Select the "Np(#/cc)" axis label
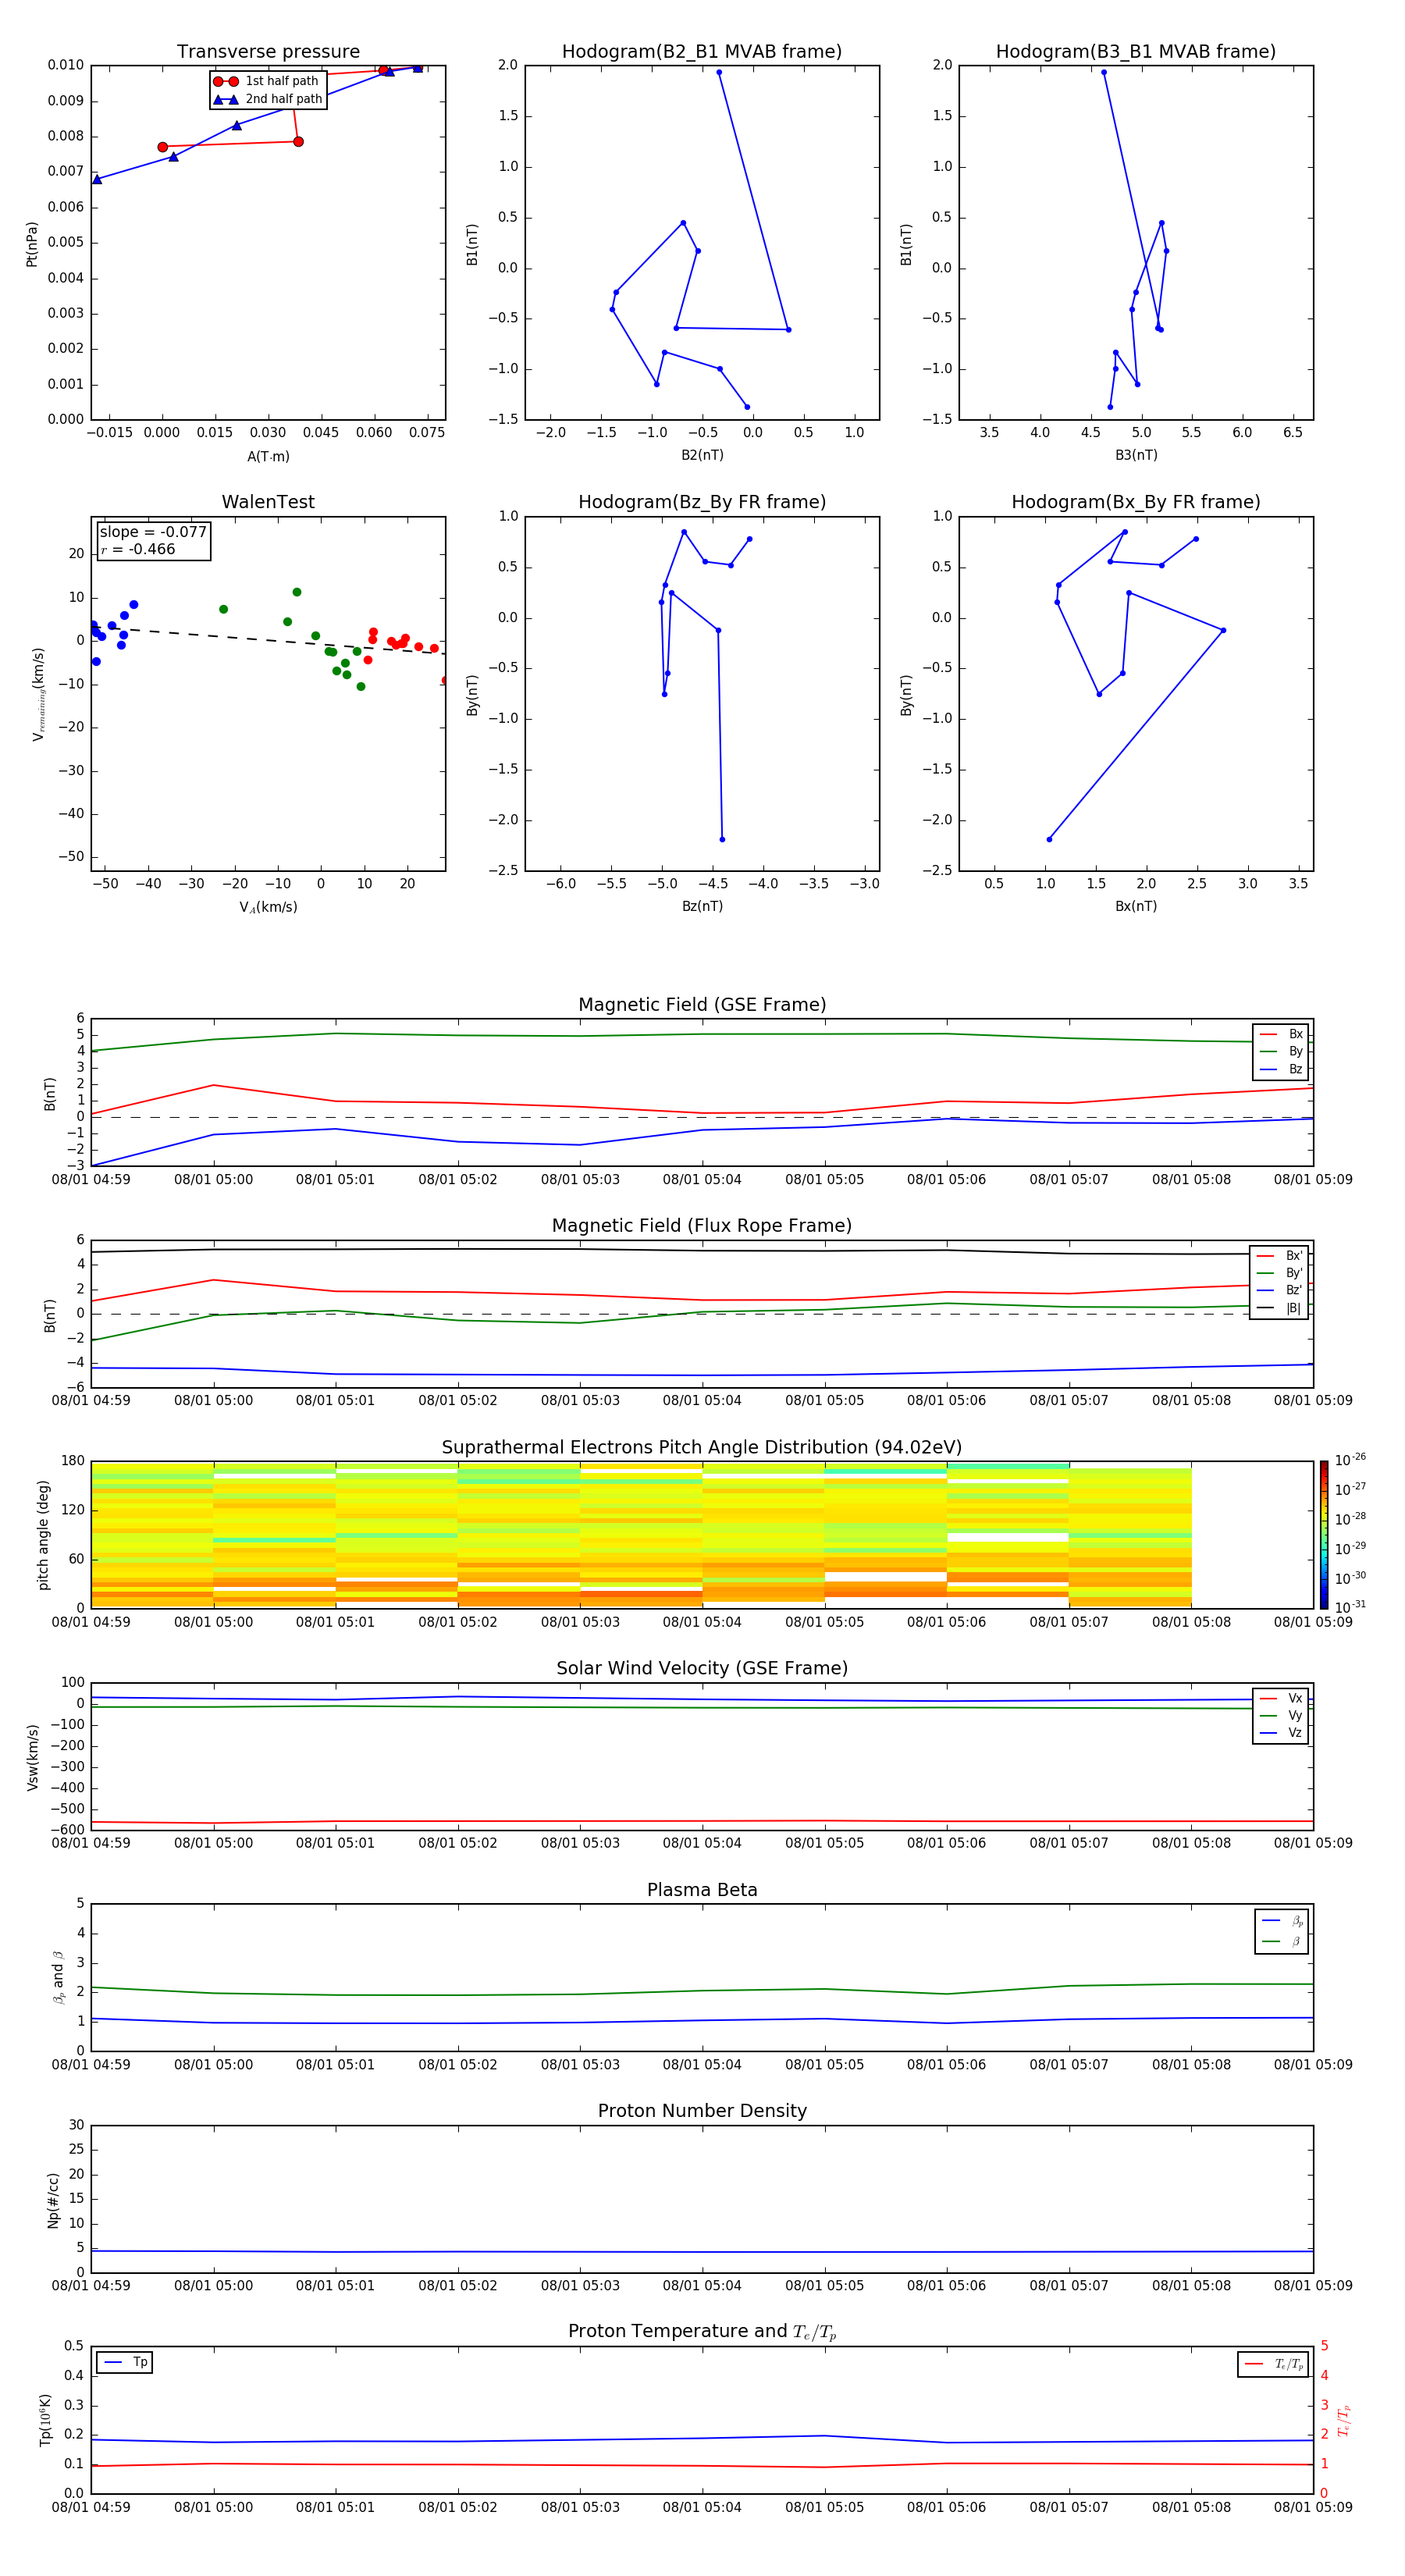The height and width of the screenshot is (2576, 1405). point(53,2200)
